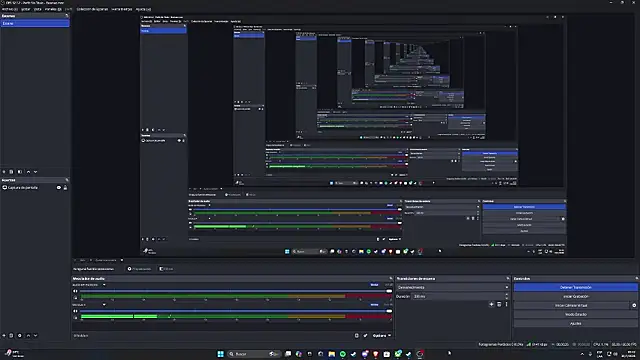This screenshot has width=640, height=360.
Task: Move source down in the Fuentes toolbar
Action: tap(36, 336)
